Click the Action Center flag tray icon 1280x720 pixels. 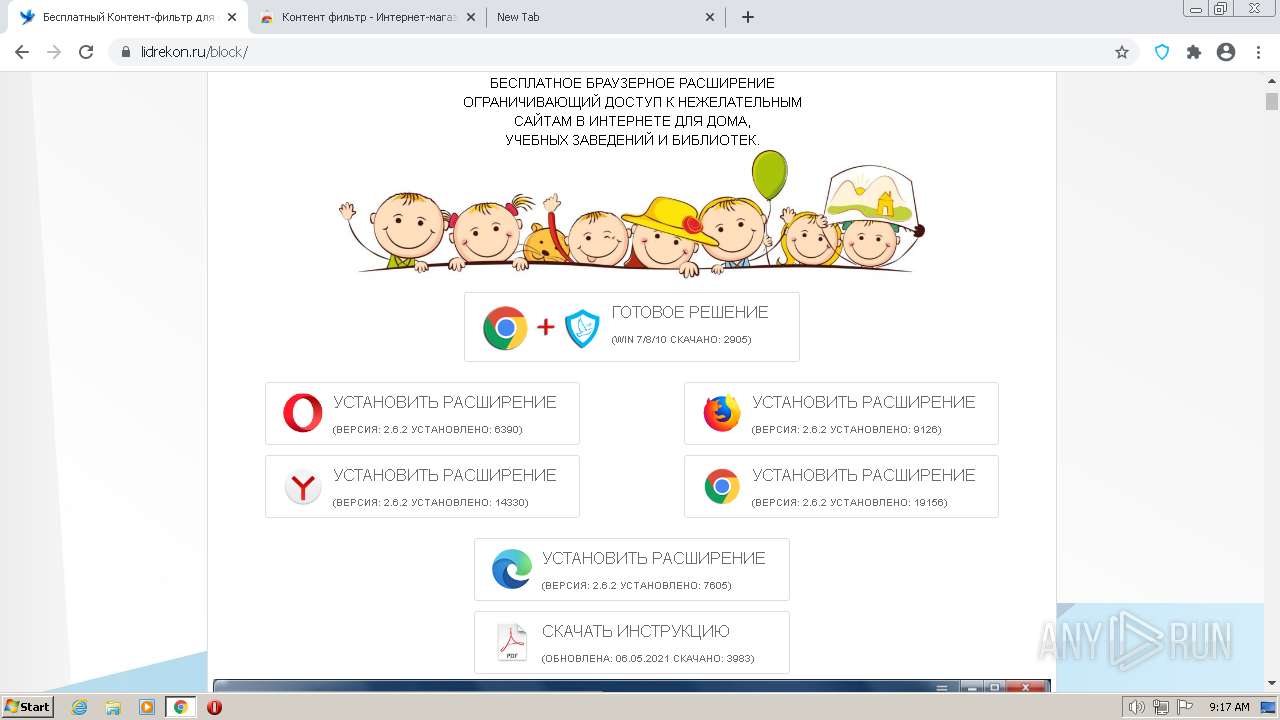click(1185, 707)
